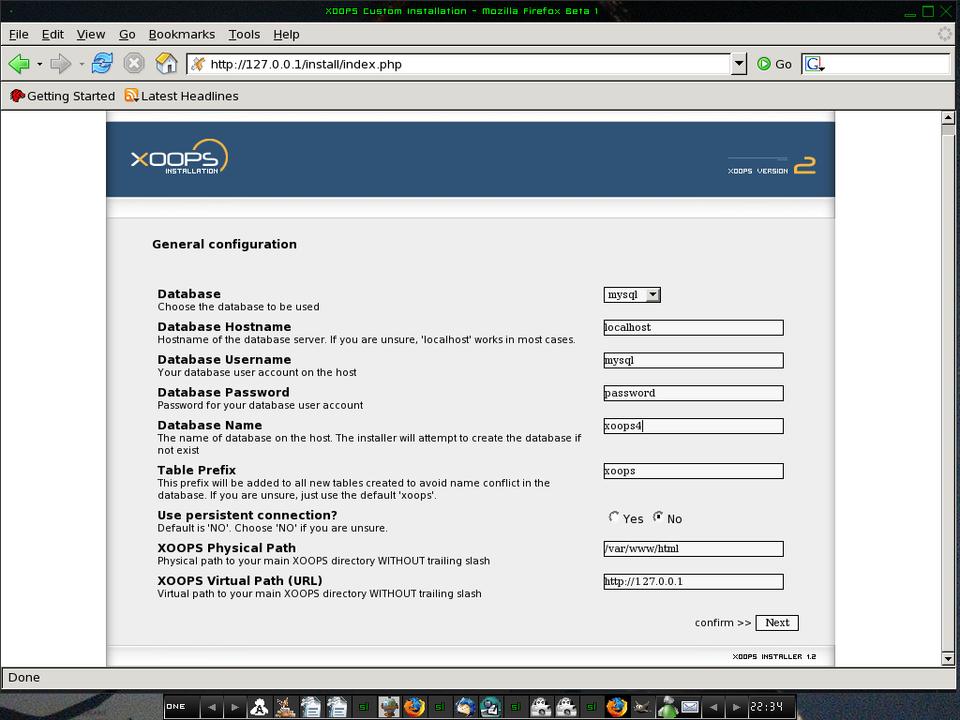Click the green Go button
960x720 pixels.
click(x=774, y=64)
